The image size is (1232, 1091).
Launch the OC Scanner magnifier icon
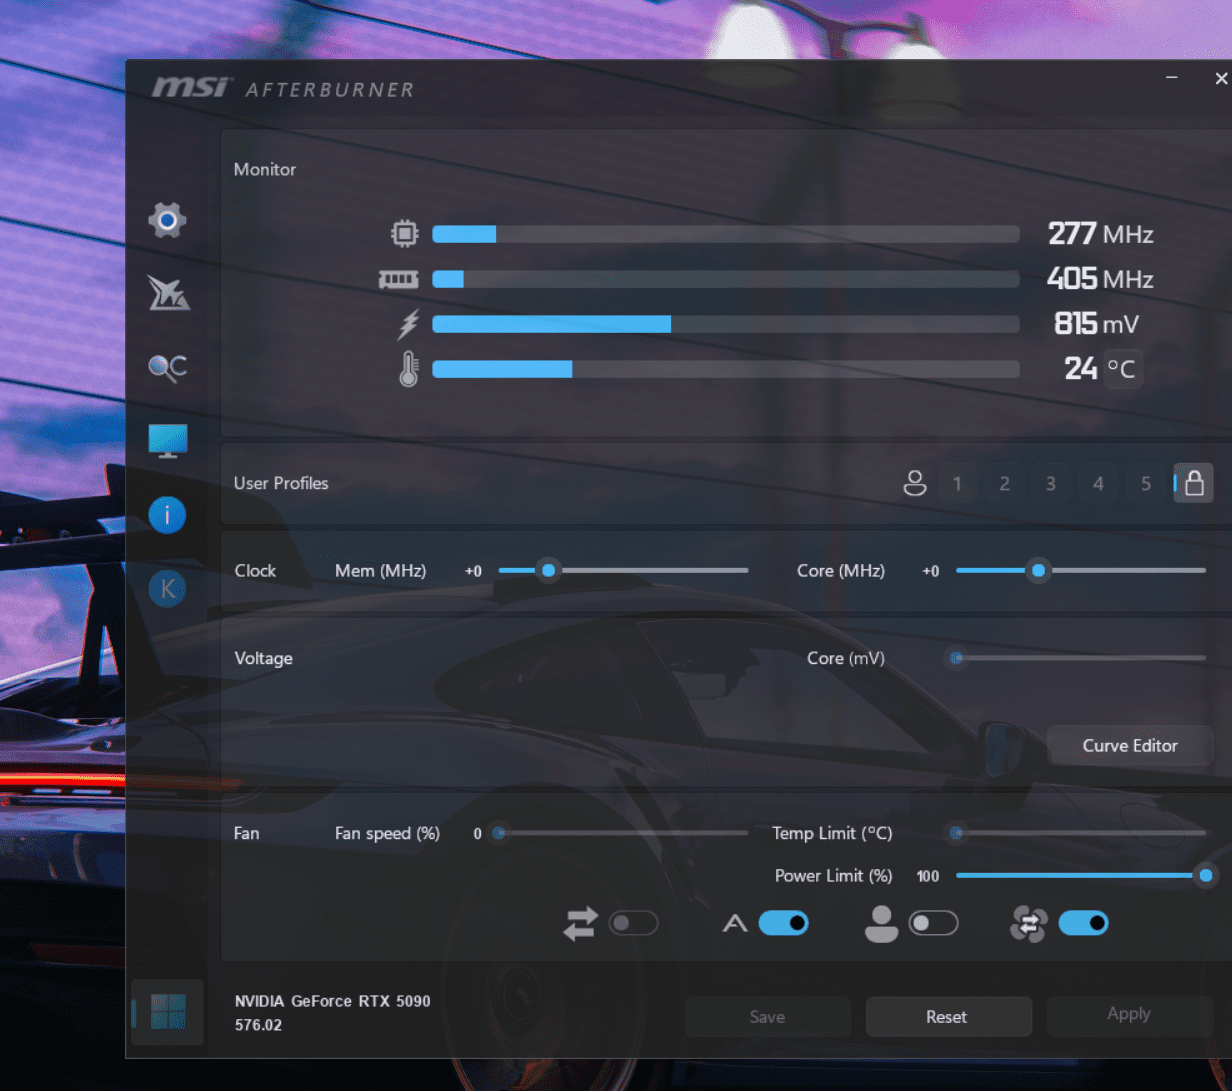click(x=167, y=367)
